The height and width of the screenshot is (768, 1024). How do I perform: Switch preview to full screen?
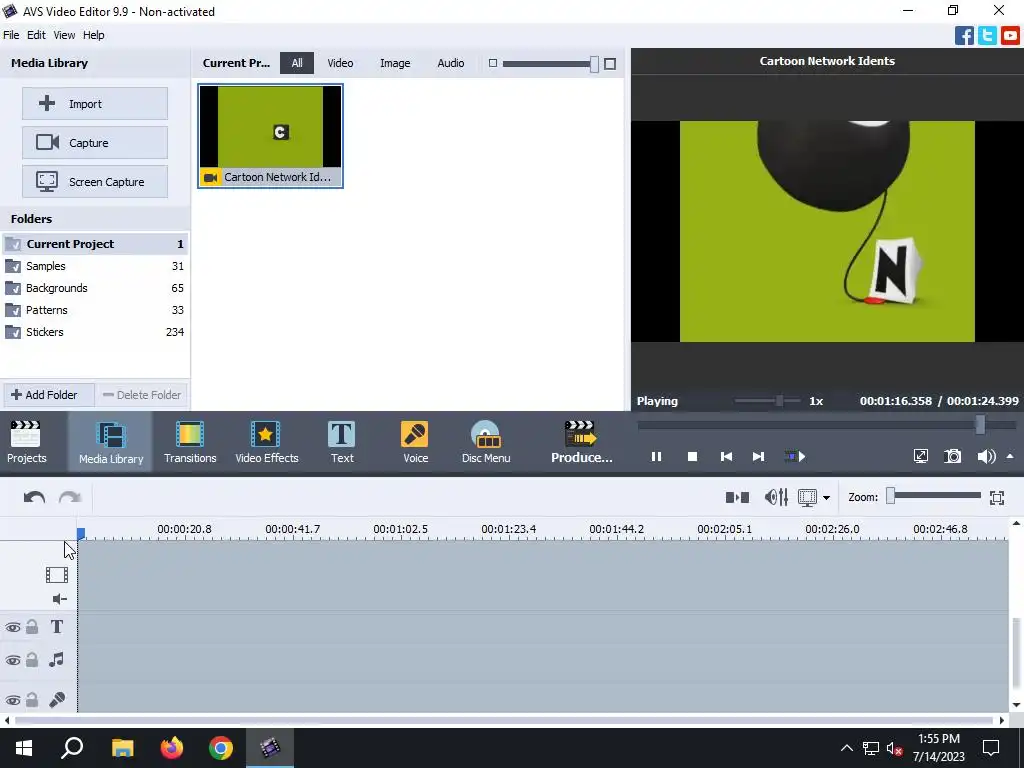[921, 456]
